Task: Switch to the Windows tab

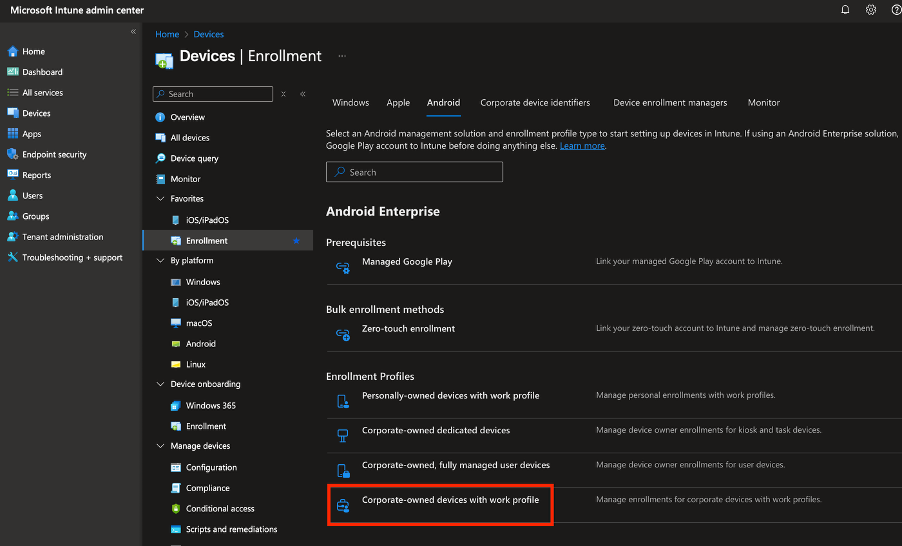Action: (x=350, y=102)
